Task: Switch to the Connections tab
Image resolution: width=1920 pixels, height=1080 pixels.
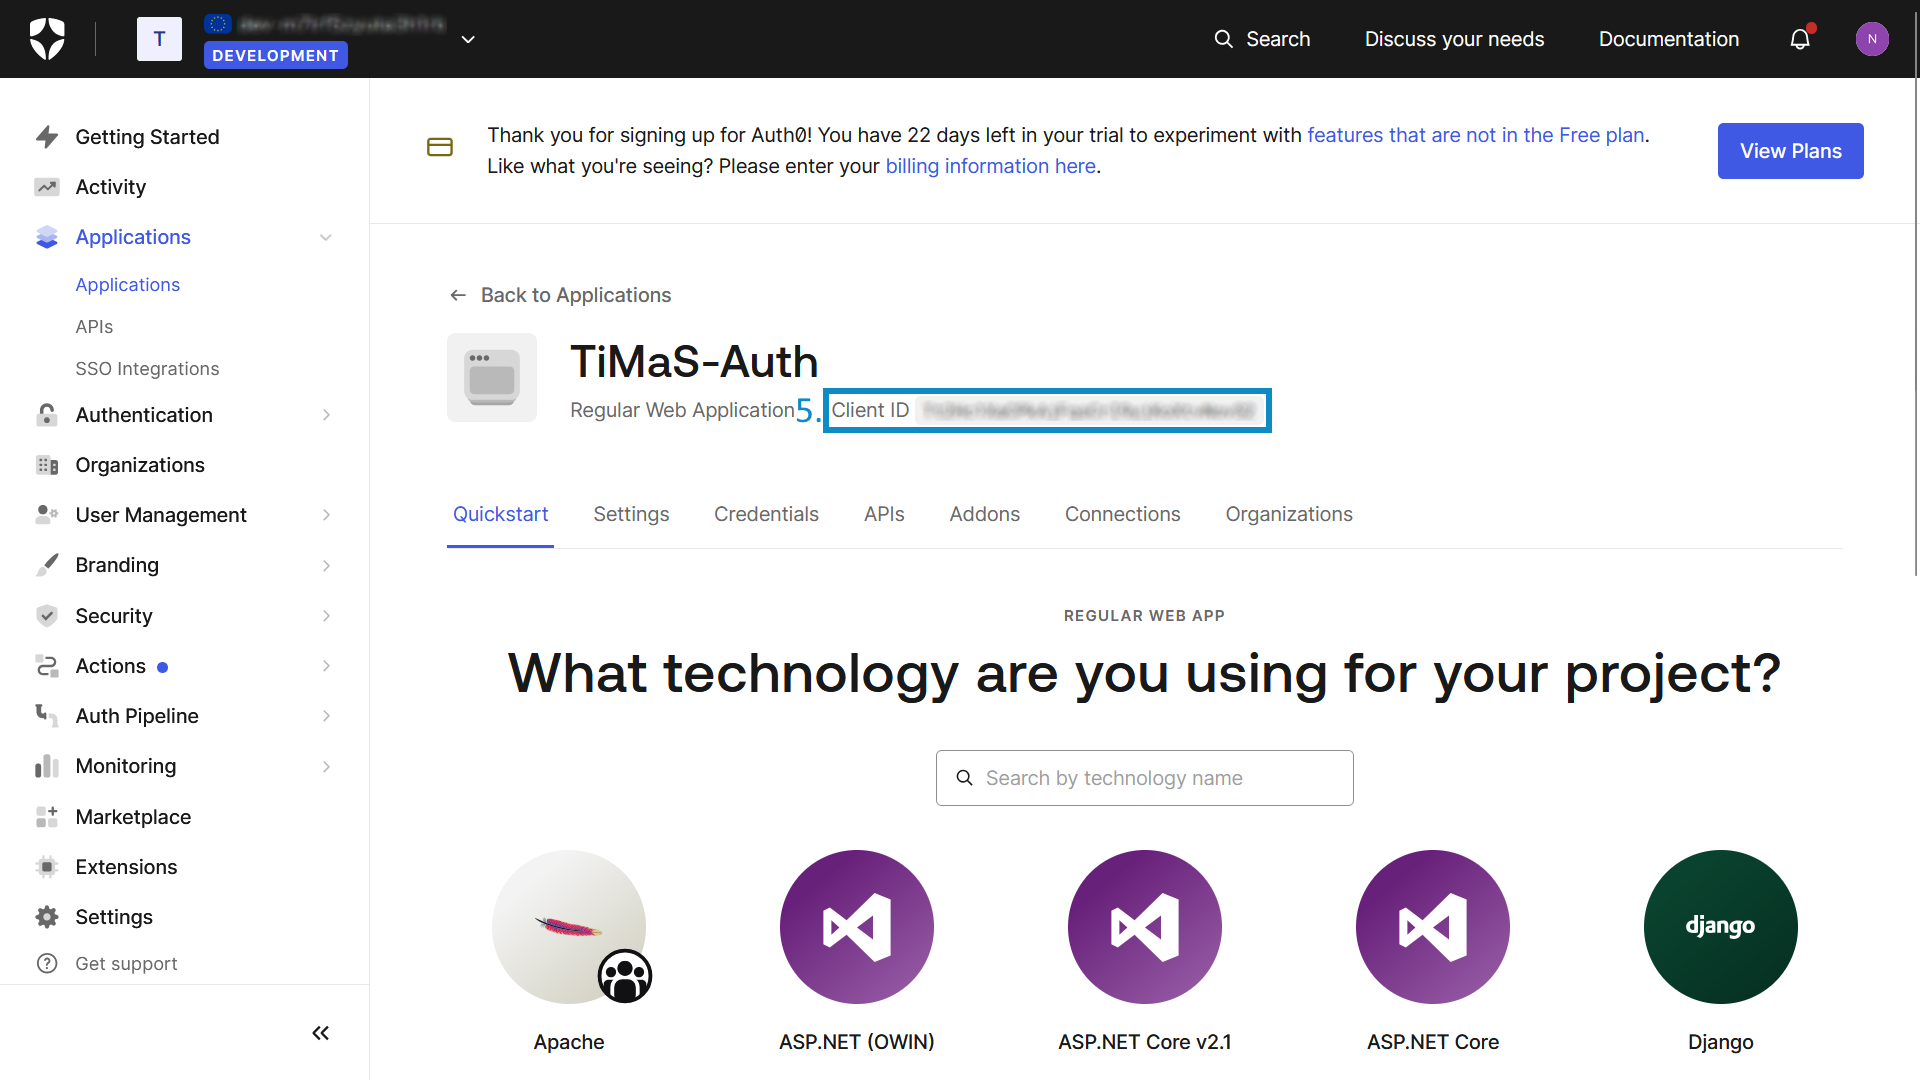Action: click(1122, 514)
